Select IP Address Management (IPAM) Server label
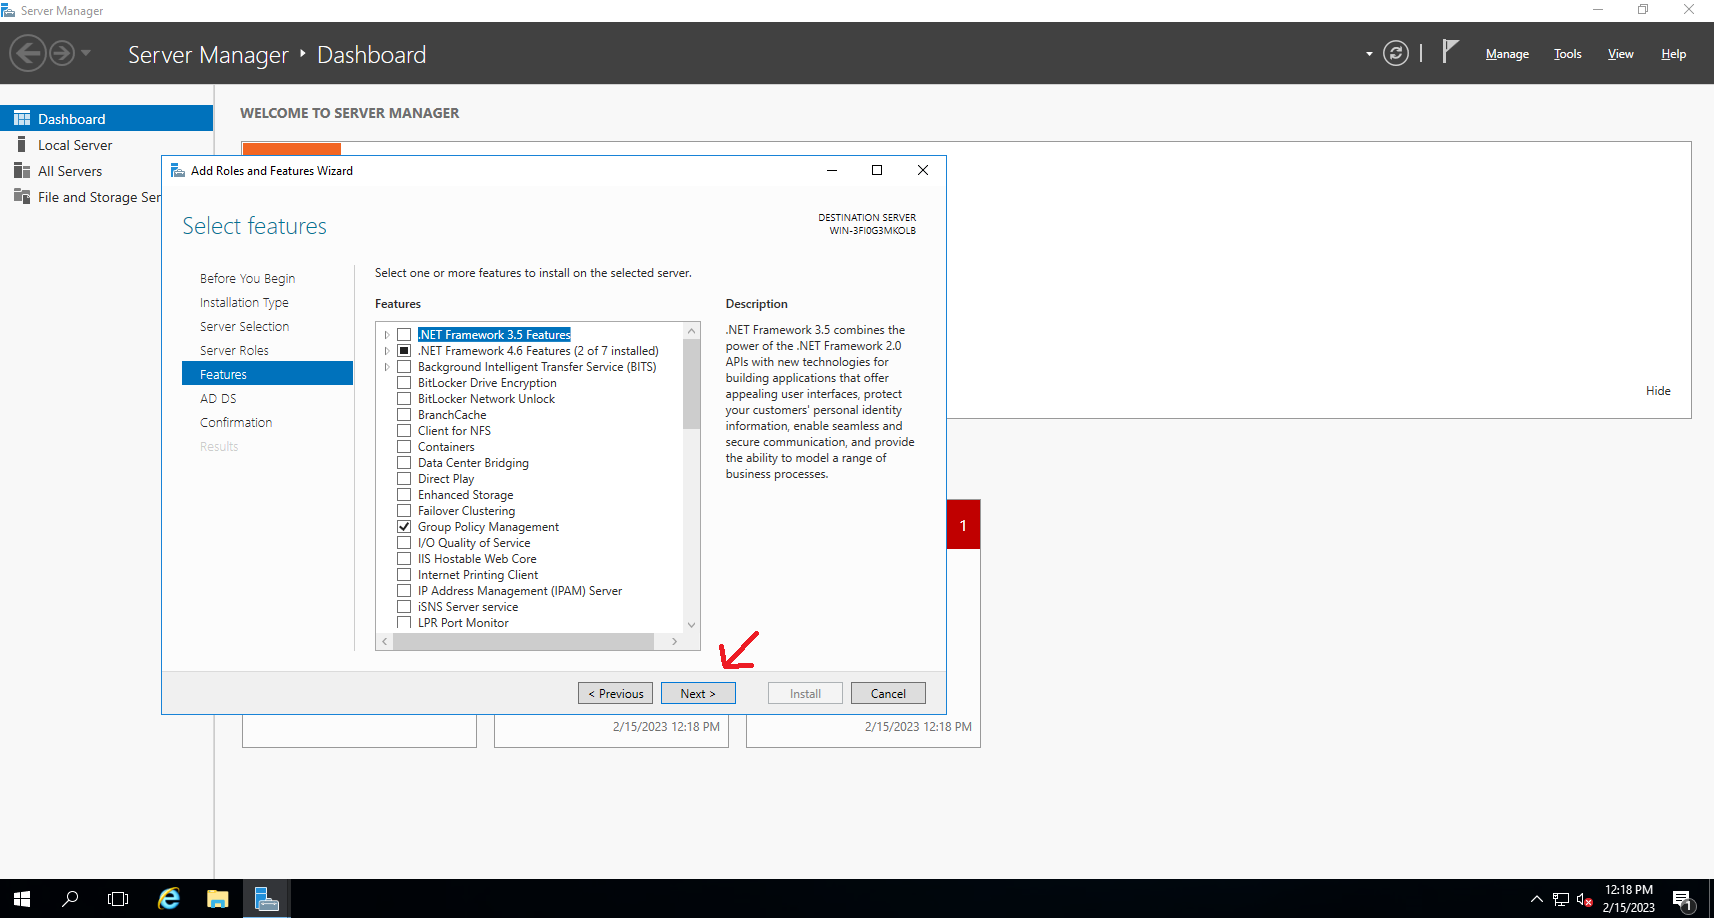Image resolution: width=1714 pixels, height=918 pixels. [x=520, y=591]
